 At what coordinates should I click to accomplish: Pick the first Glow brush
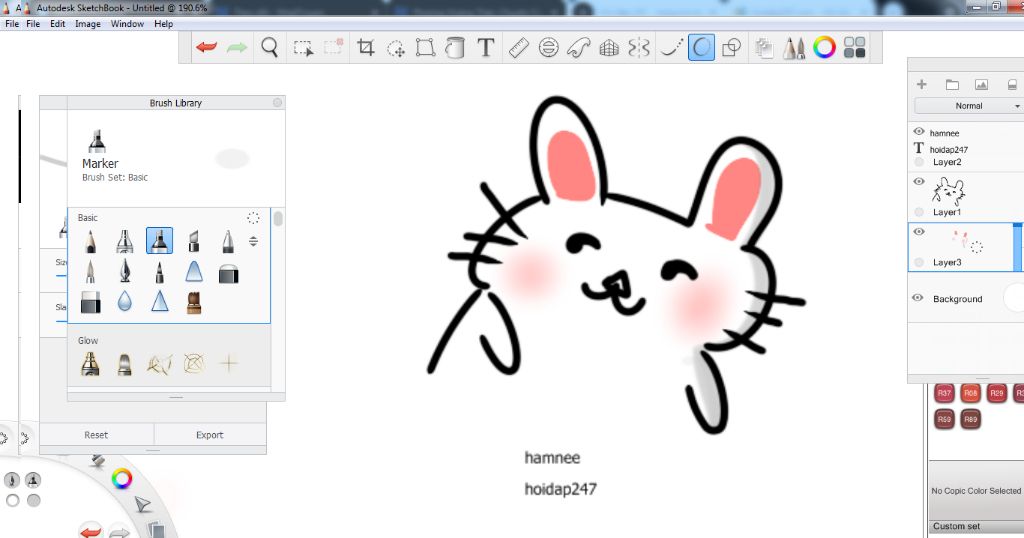90,364
